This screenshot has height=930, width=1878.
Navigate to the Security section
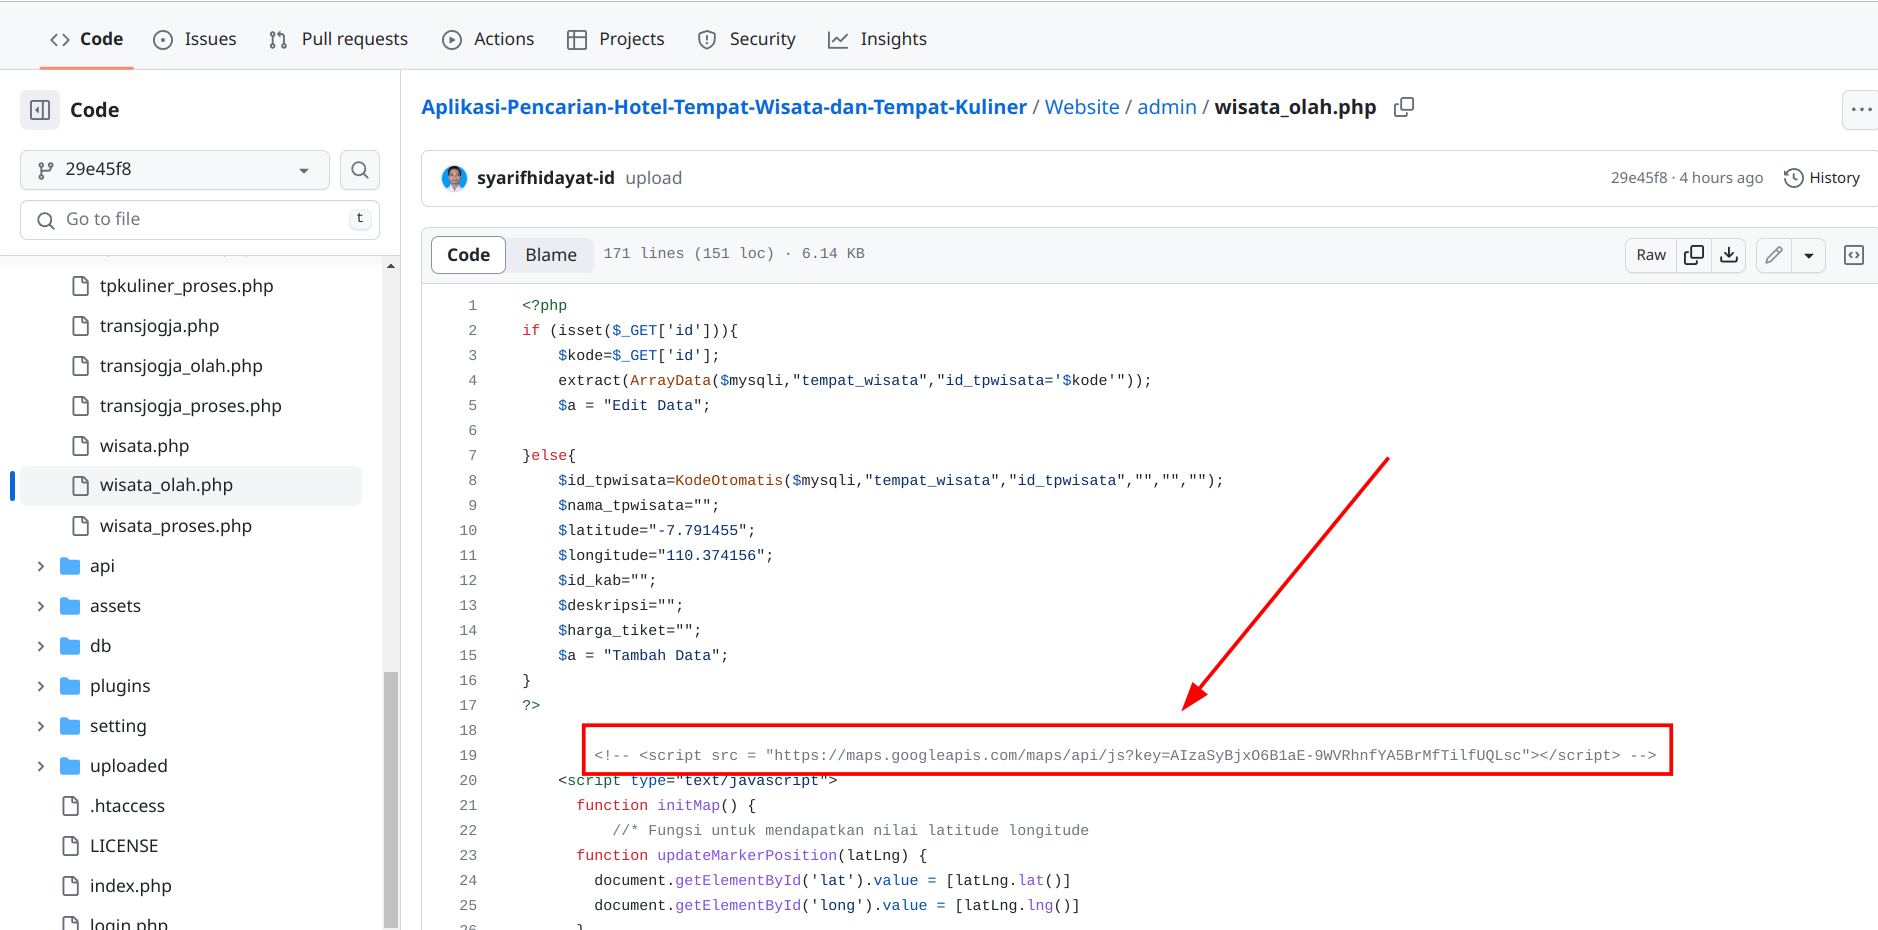746,39
